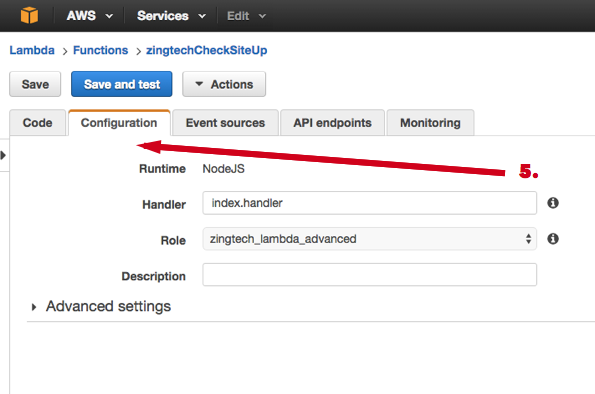Click the Save button
This screenshot has width=595, height=394.
(35, 84)
